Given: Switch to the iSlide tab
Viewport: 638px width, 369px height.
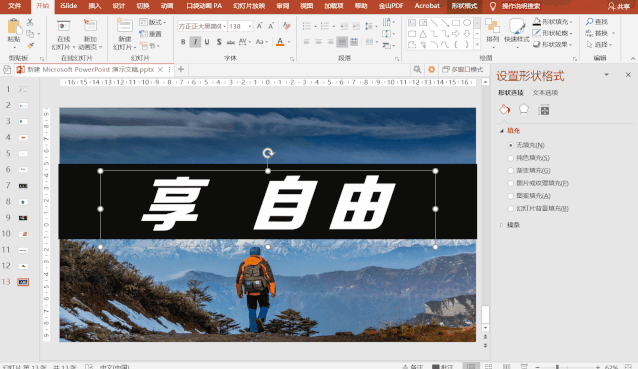Looking at the screenshot, I should pos(68,6).
